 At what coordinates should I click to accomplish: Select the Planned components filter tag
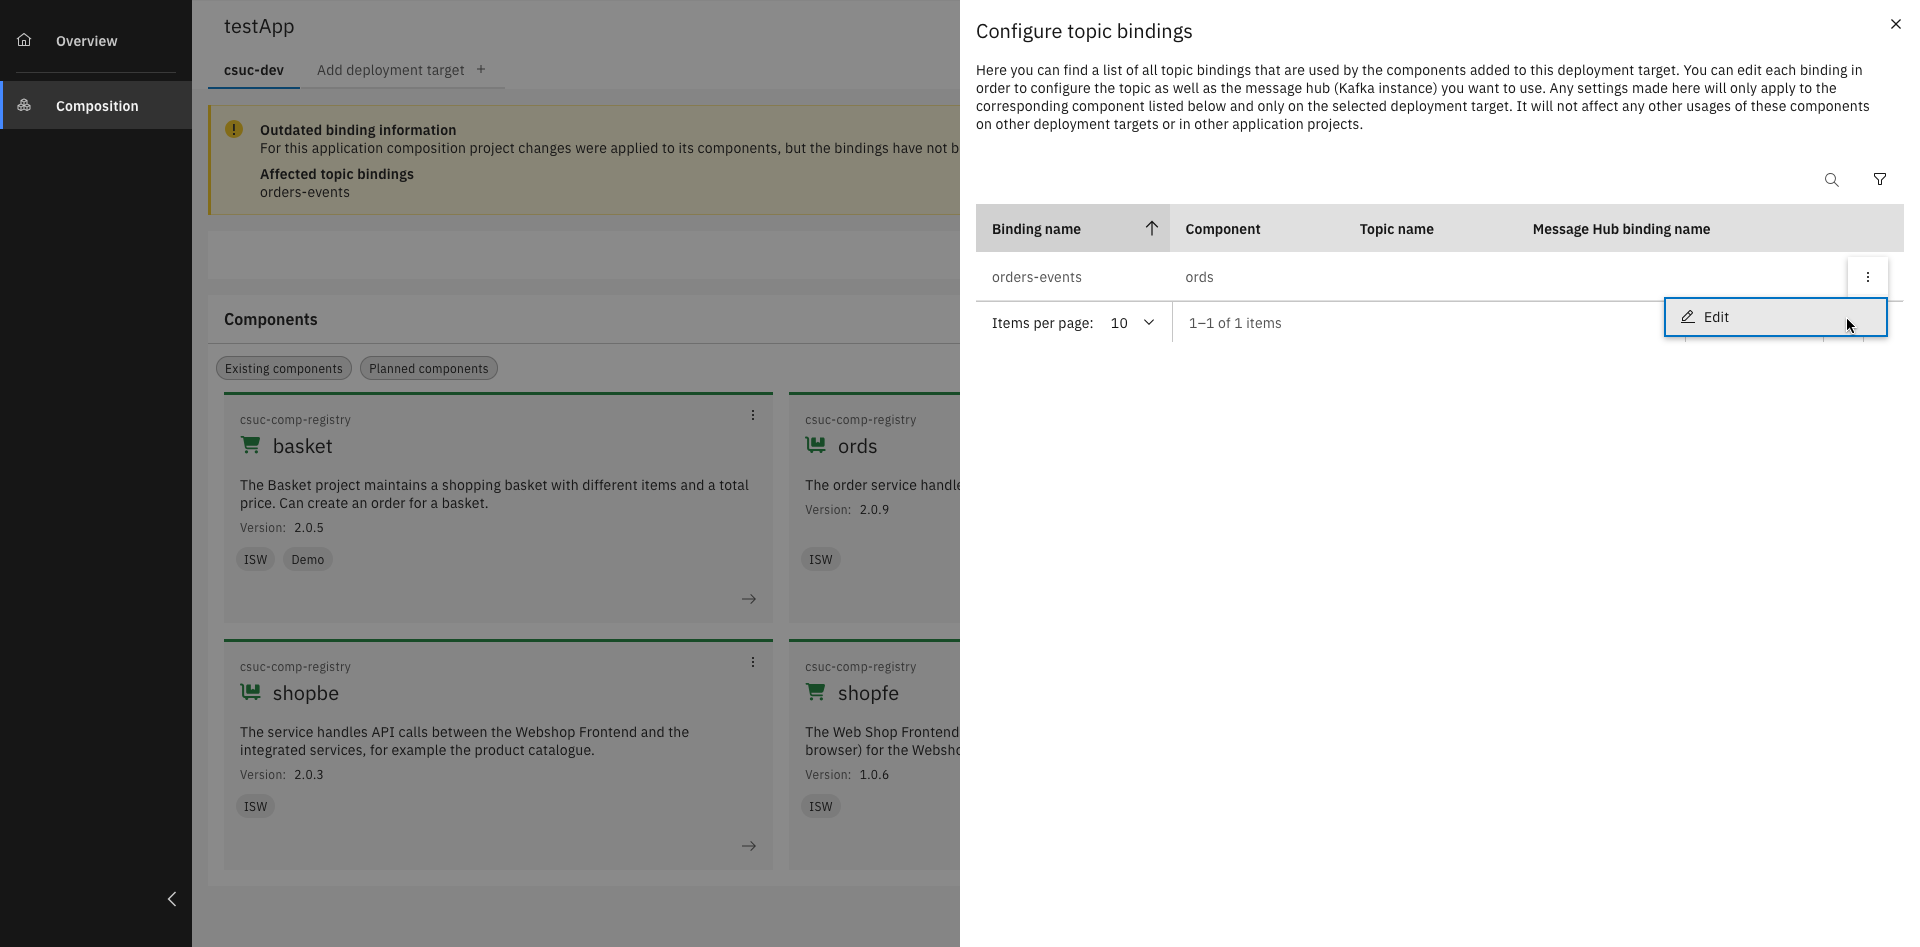coord(428,368)
